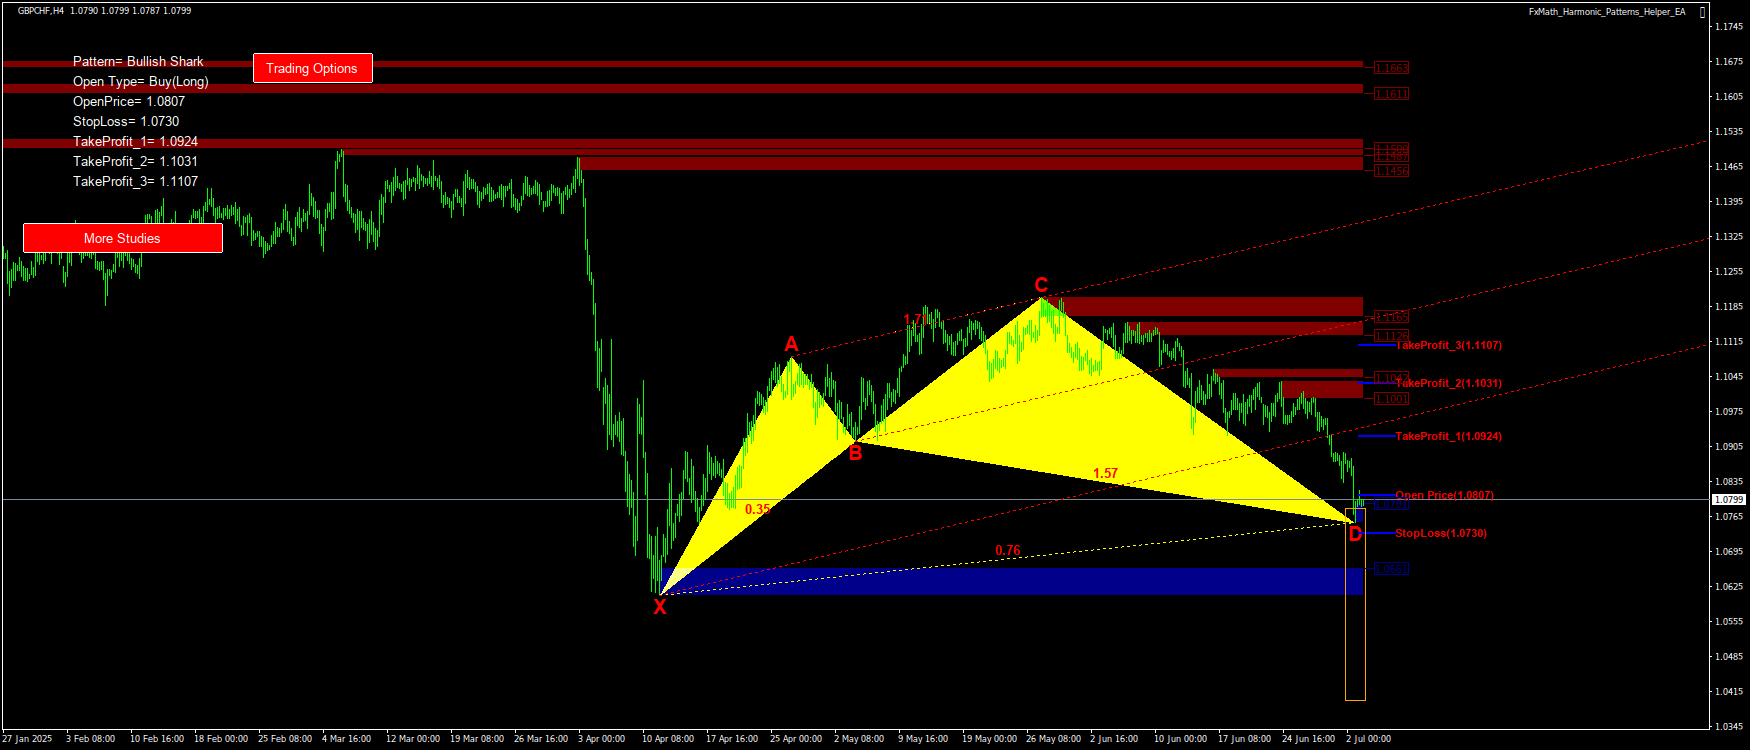
Task: Click the current price 1.0799 axis marker
Action: (x=1729, y=499)
